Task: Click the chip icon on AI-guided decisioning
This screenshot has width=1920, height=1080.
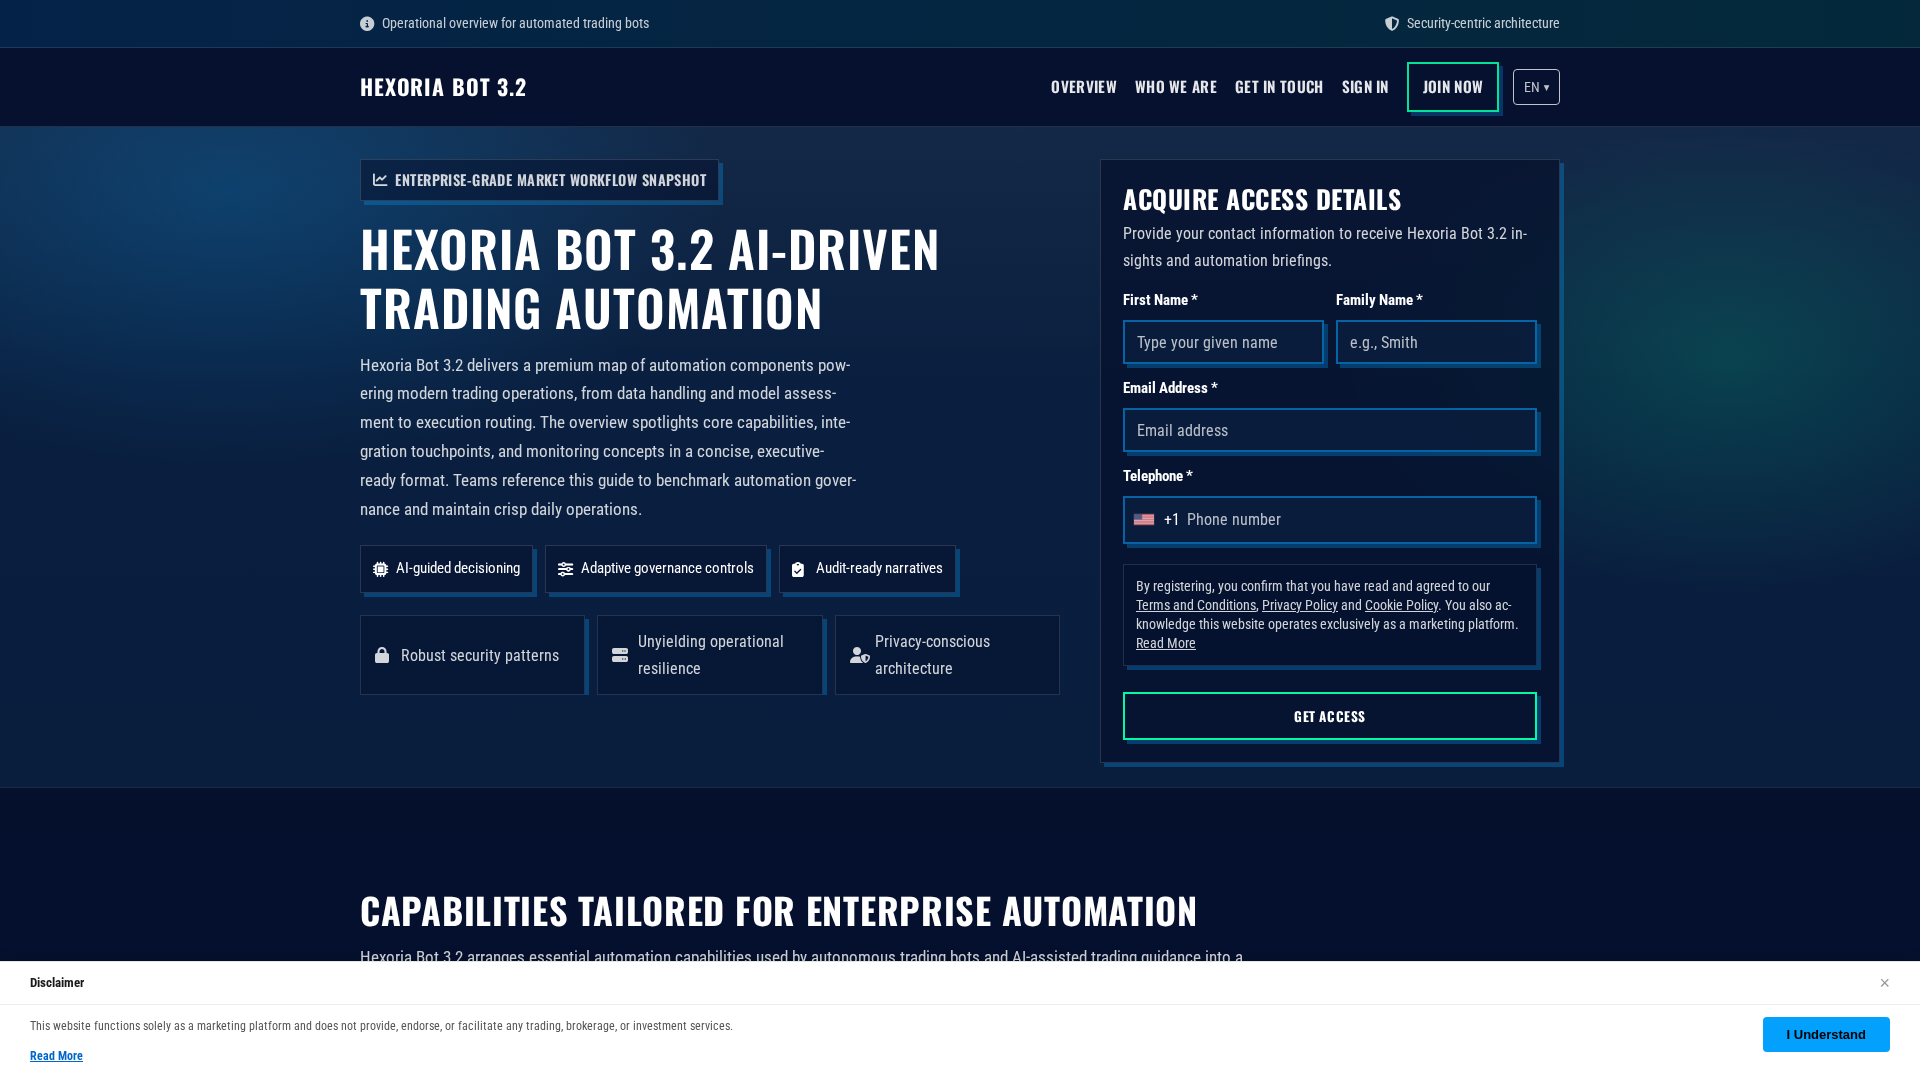Action: (x=381, y=569)
